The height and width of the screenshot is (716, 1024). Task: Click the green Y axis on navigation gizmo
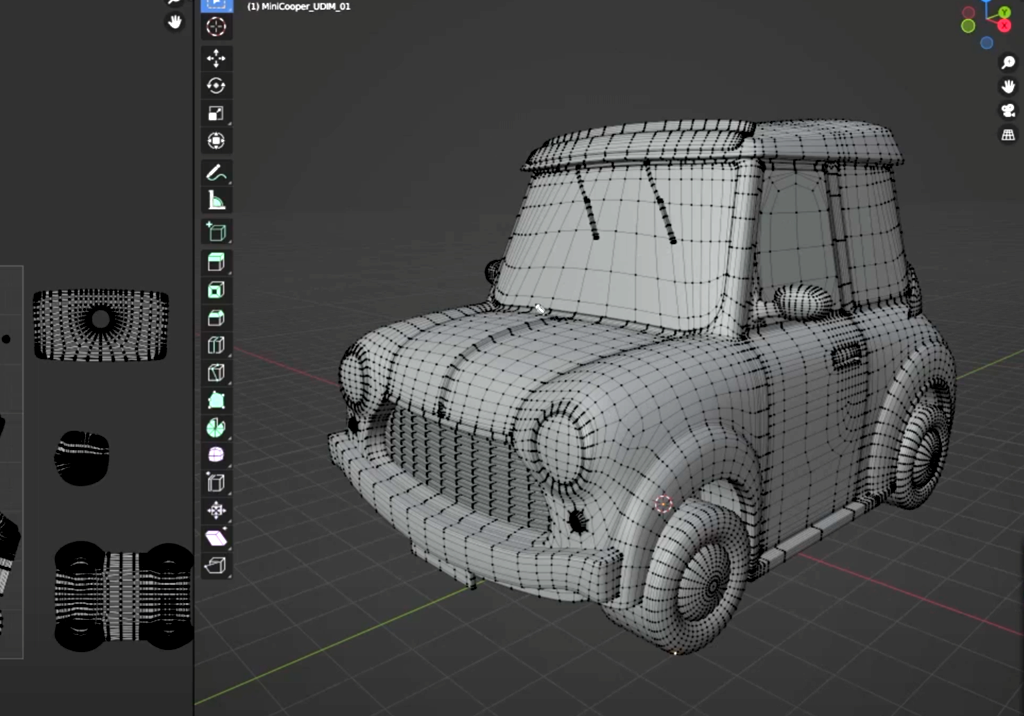[x=1003, y=13]
